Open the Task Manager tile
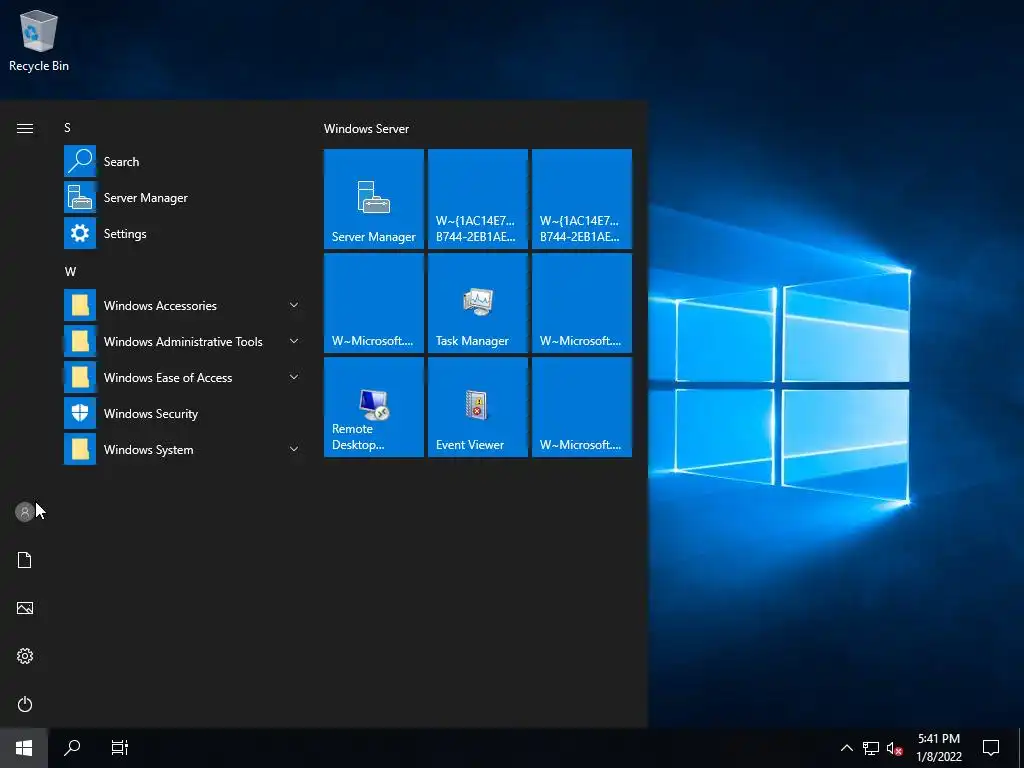 click(477, 303)
